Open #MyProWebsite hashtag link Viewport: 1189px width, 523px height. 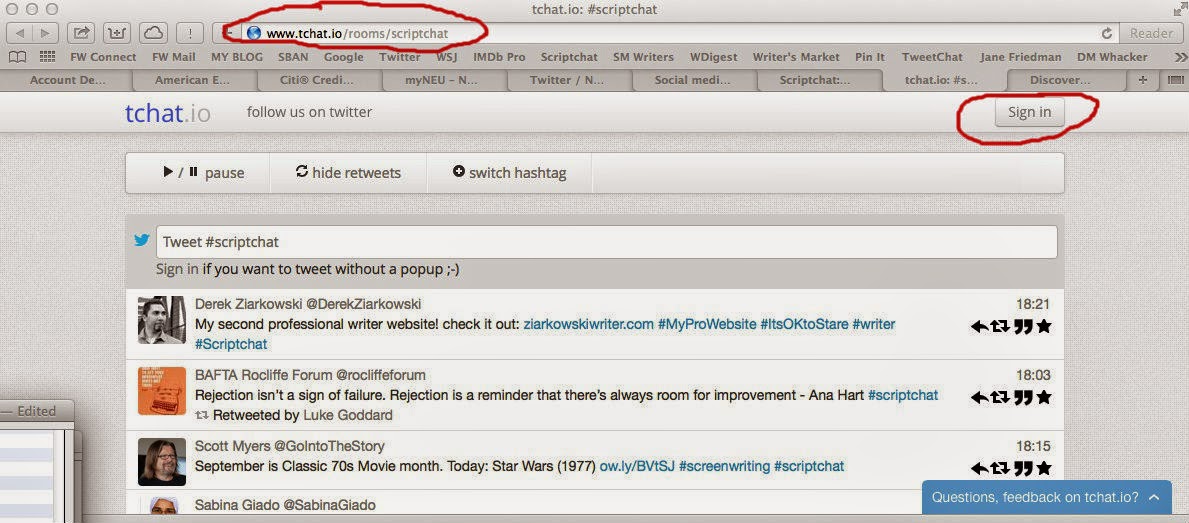[707, 324]
